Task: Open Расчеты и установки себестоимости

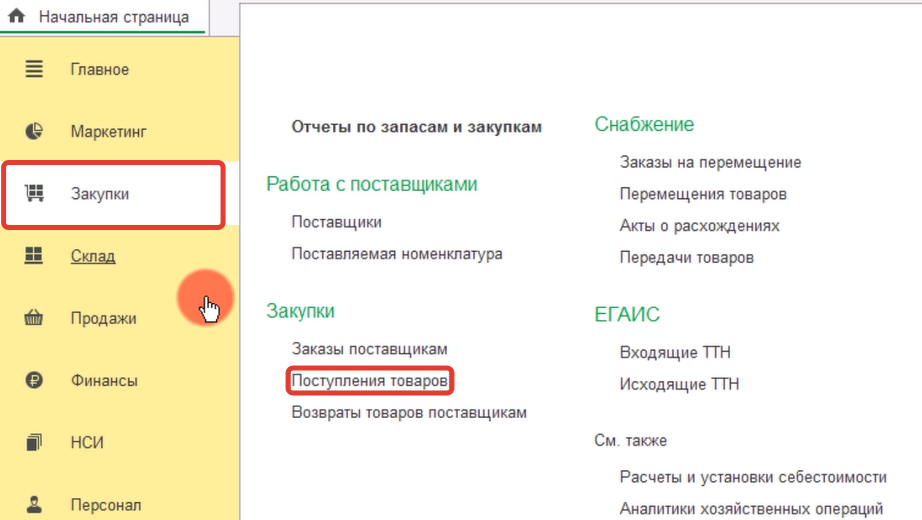Action: 753,476
